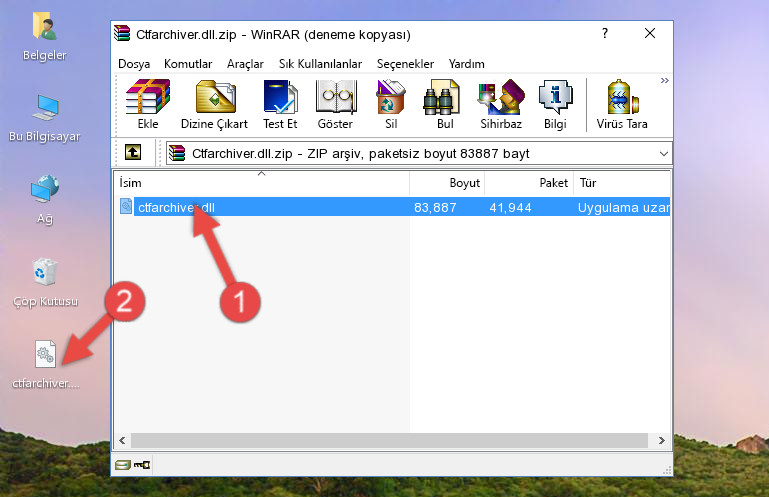The width and height of the screenshot is (769, 497).
Task: Launch the Sihirbaz wizard
Action: pos(501,105)
